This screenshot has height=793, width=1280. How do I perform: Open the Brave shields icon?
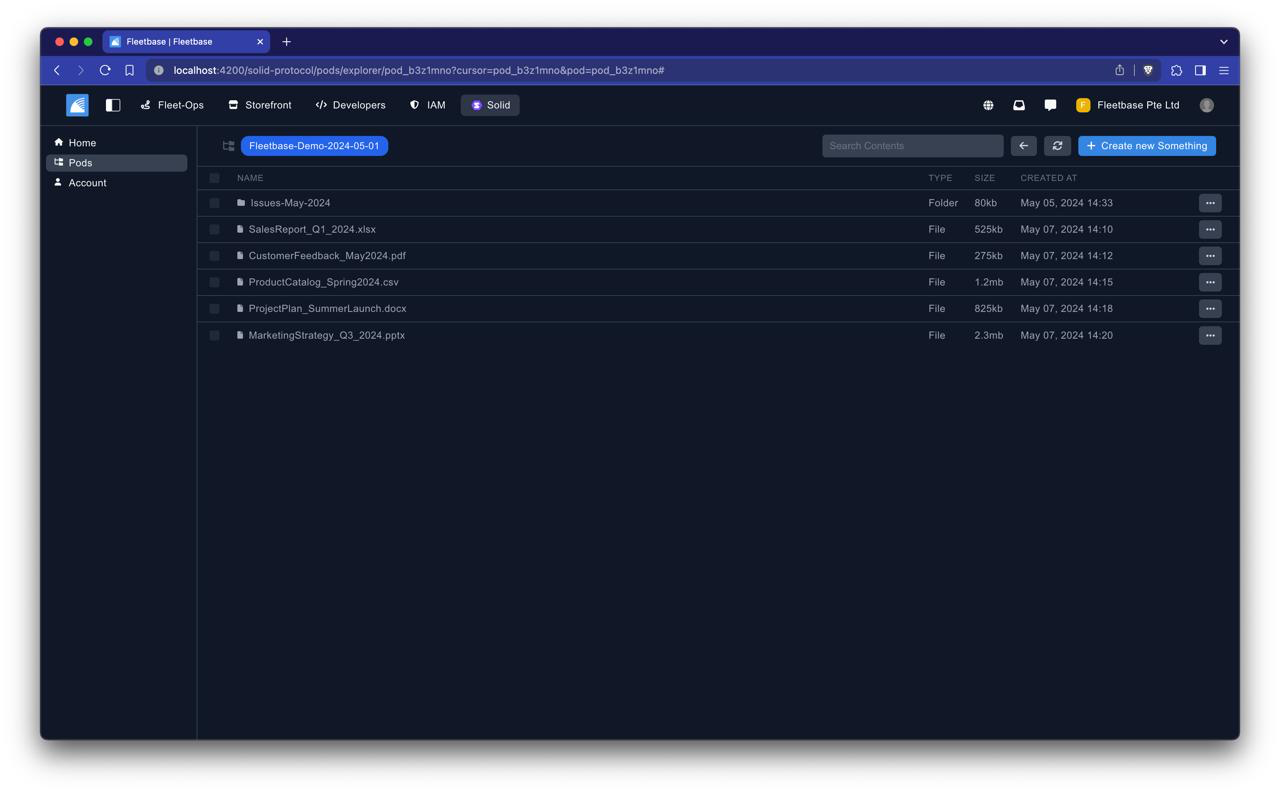pyautogui.click(x=1148, y=70)
